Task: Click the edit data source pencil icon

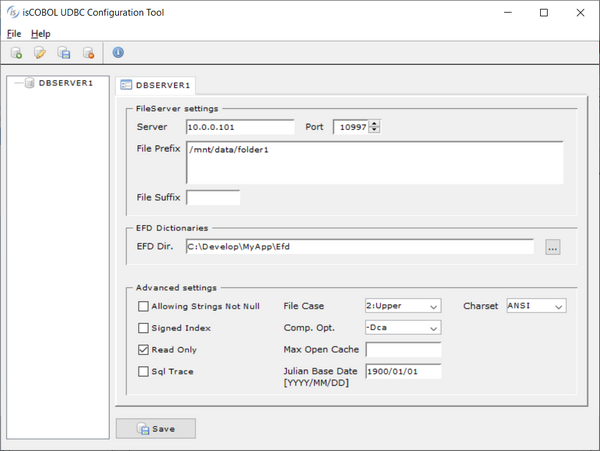Action: pyautogui.click(x=40, y=53)
